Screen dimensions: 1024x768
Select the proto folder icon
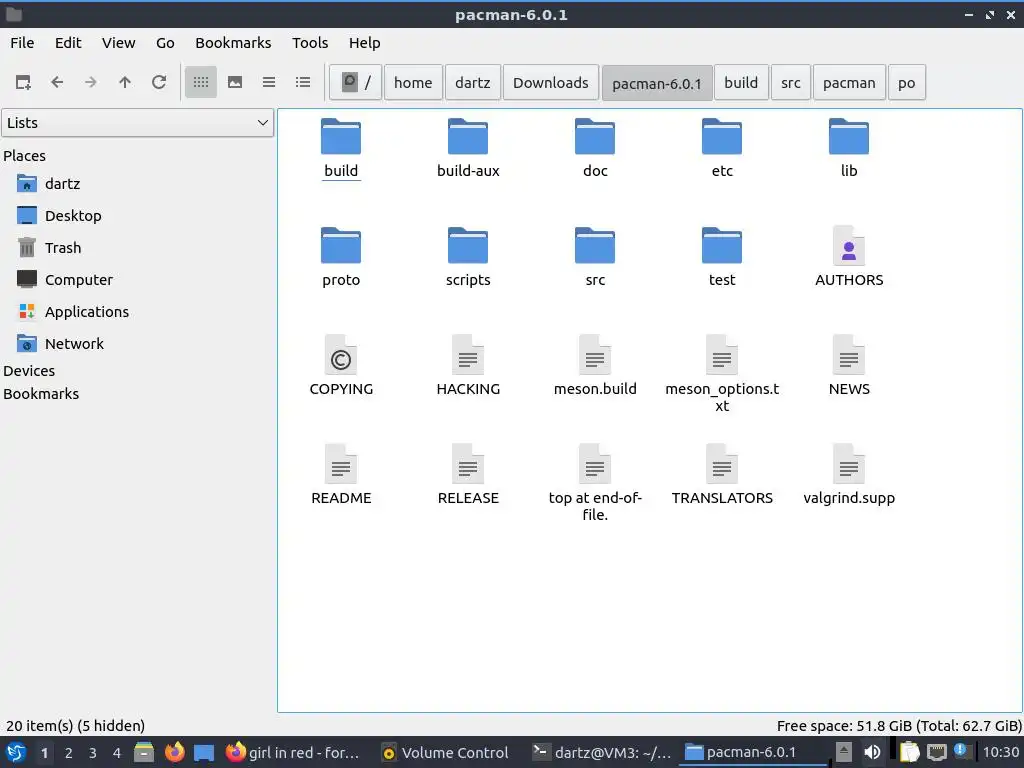(341, 246)
